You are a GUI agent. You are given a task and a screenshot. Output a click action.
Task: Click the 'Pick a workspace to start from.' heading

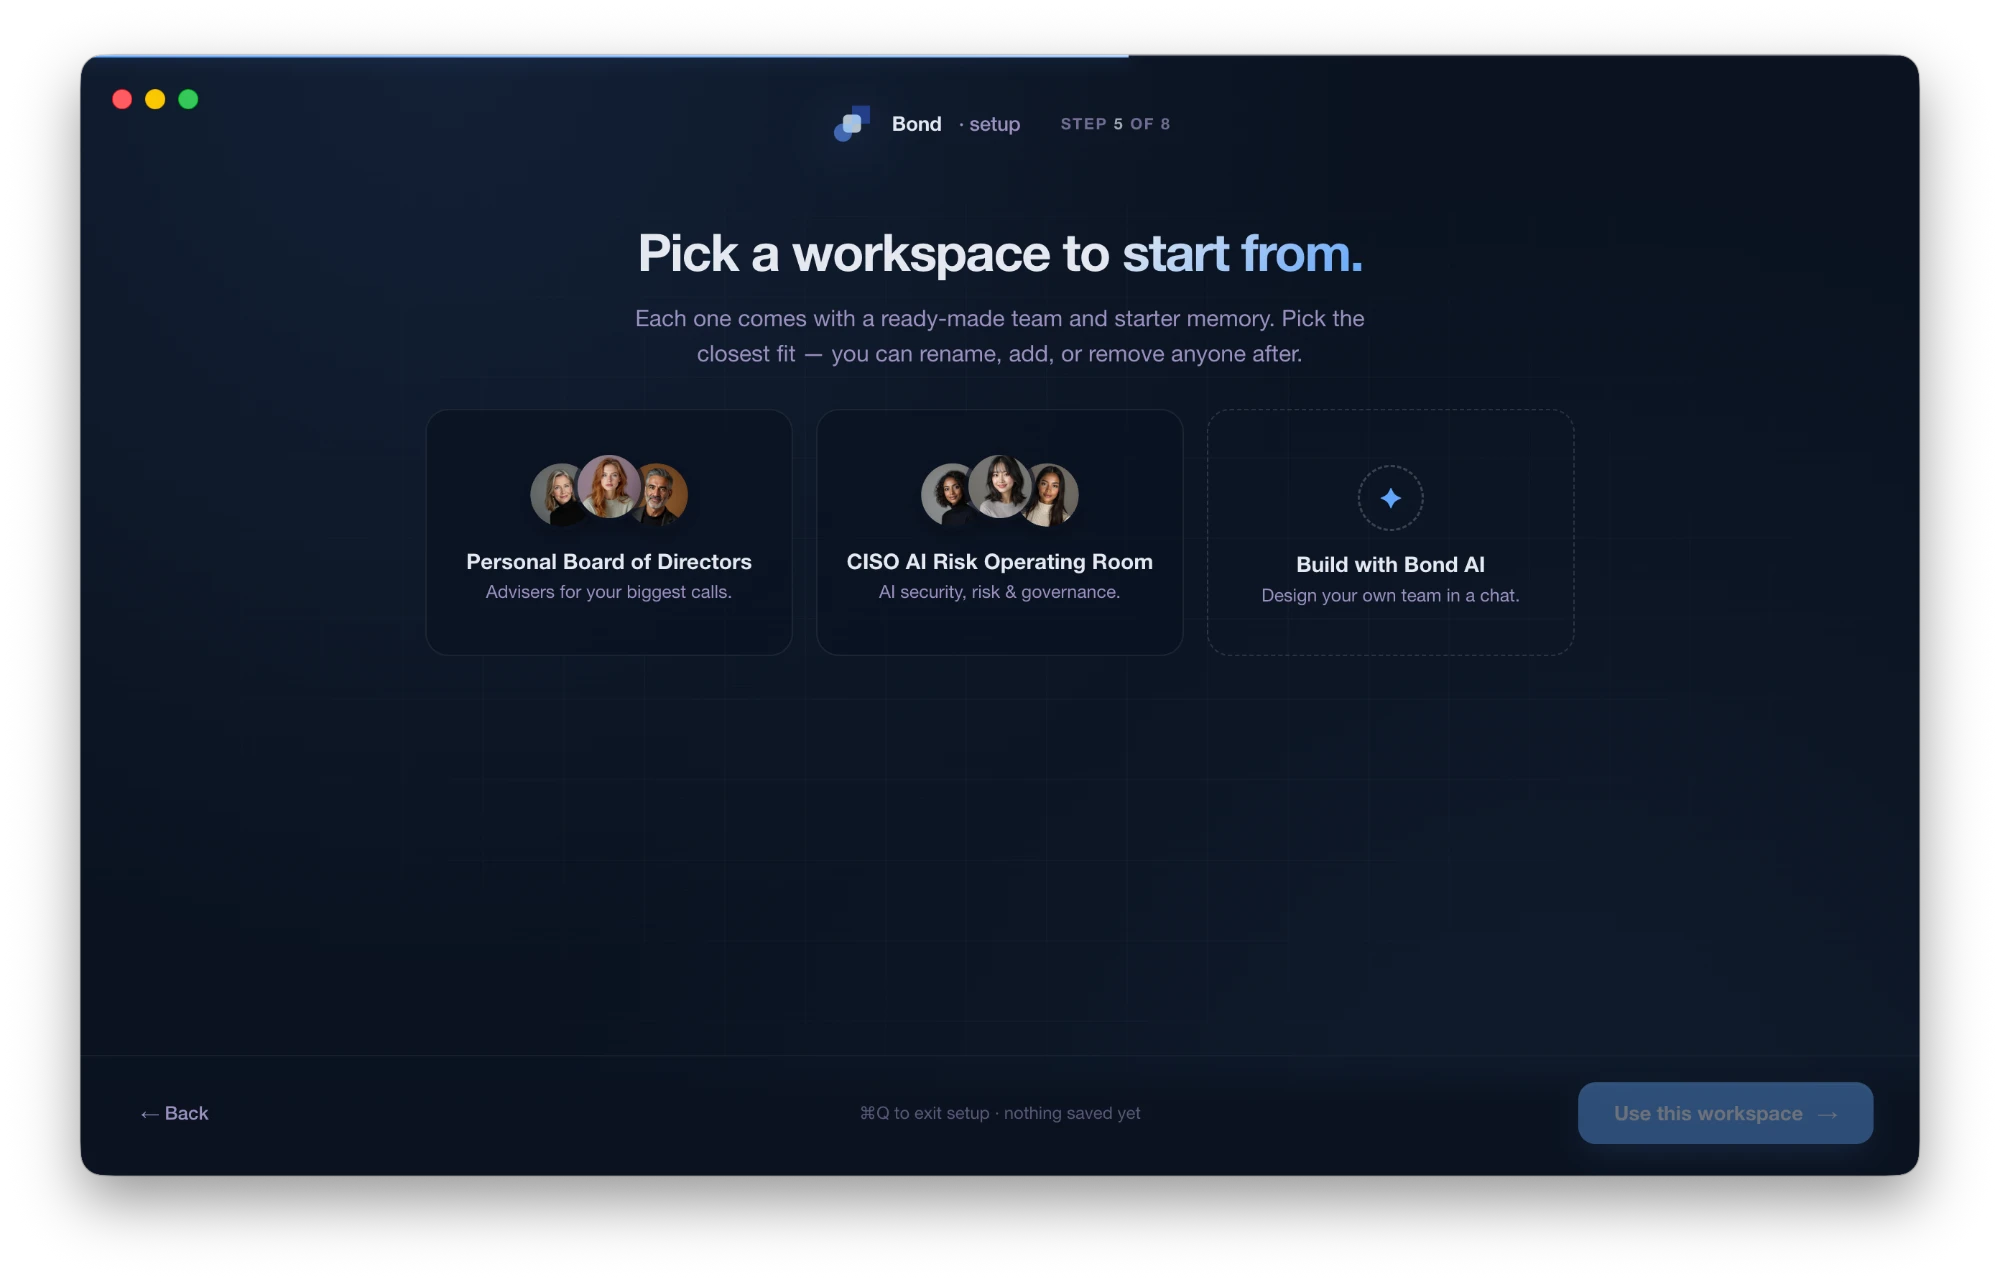[1000, 253]
